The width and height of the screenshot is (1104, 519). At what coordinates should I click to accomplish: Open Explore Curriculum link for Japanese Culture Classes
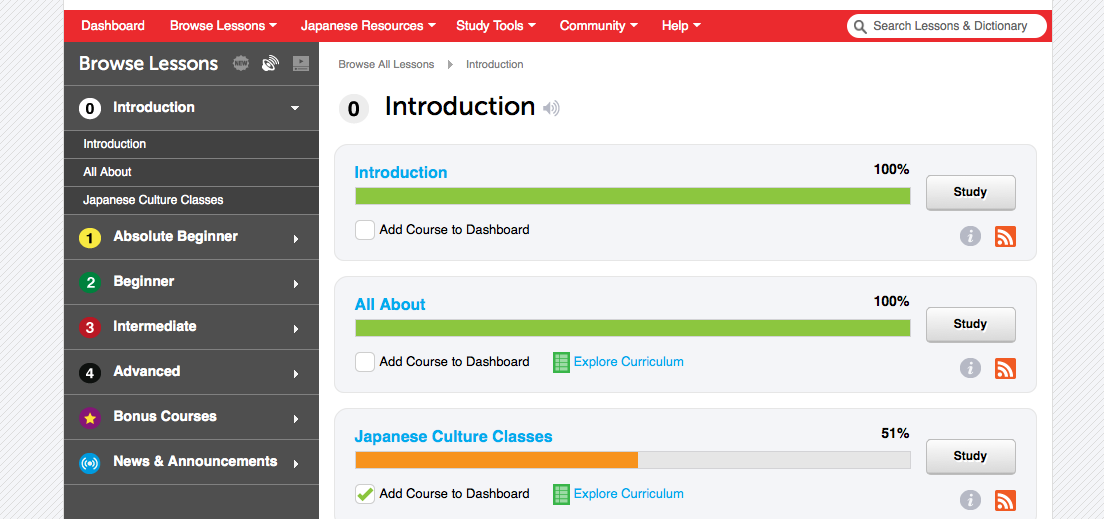628,494
